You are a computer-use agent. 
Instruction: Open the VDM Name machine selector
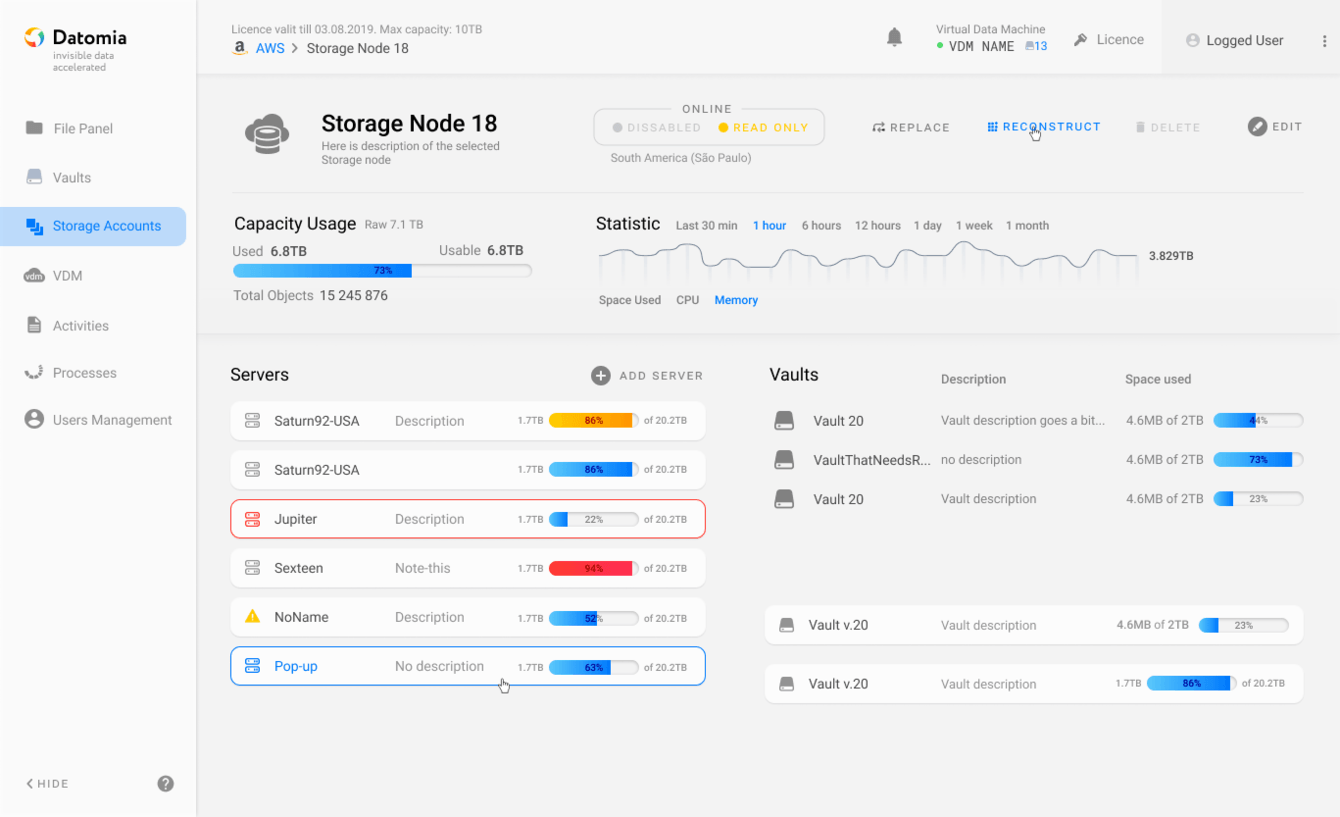[x=981, y=46]
